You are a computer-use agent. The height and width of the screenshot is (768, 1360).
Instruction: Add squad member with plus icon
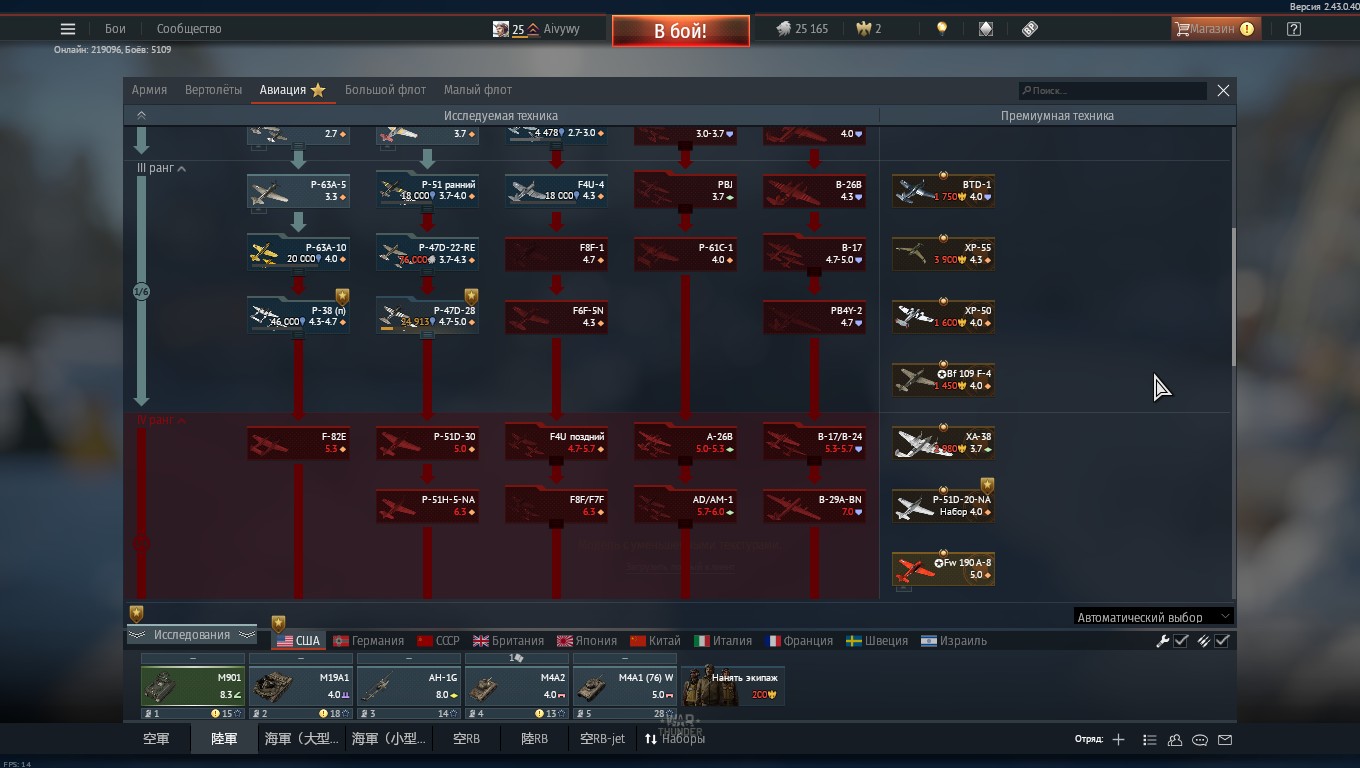1118,740
